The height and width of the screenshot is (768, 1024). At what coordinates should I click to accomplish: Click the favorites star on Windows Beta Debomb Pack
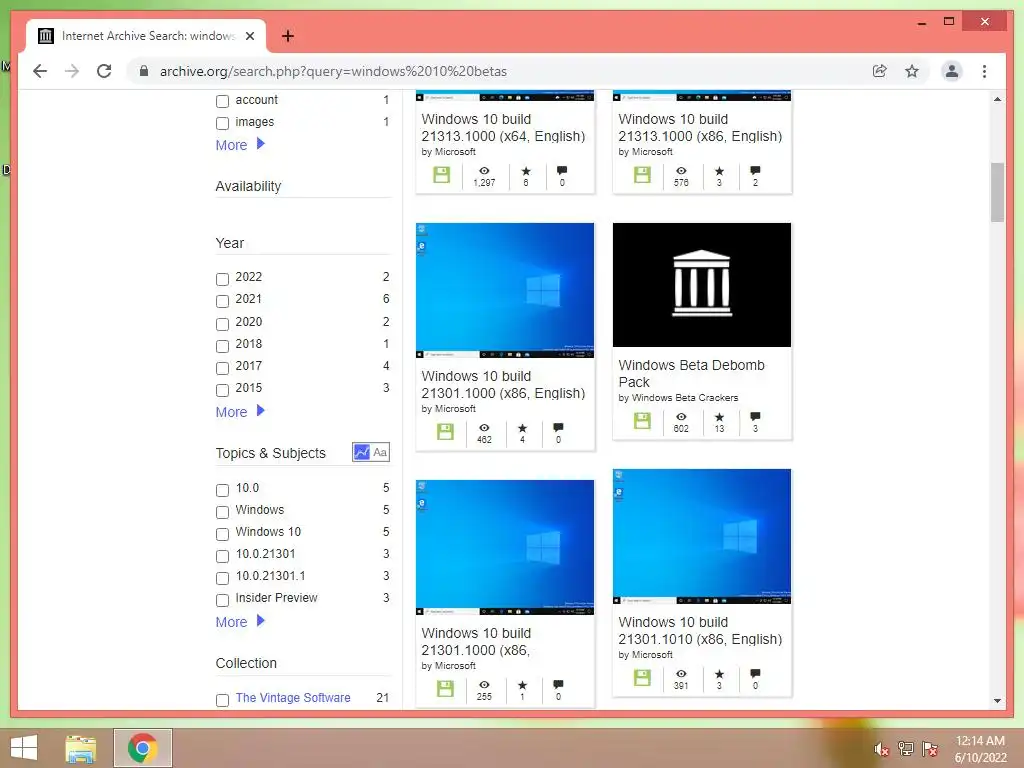719,417
